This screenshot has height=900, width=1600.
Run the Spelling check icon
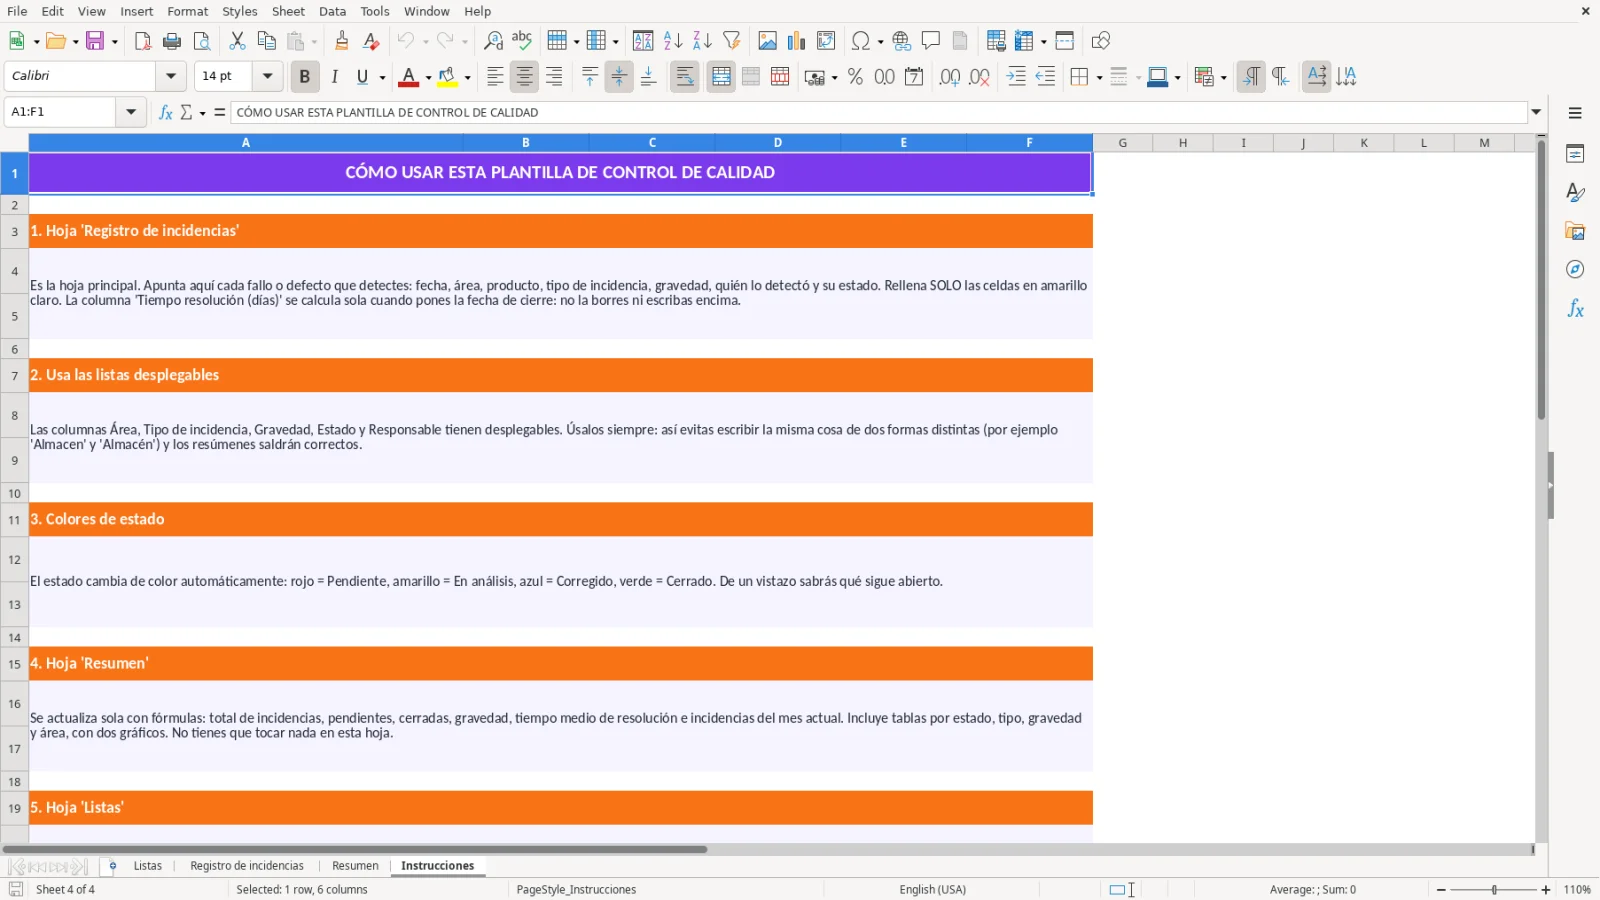[x=522, y=41]
